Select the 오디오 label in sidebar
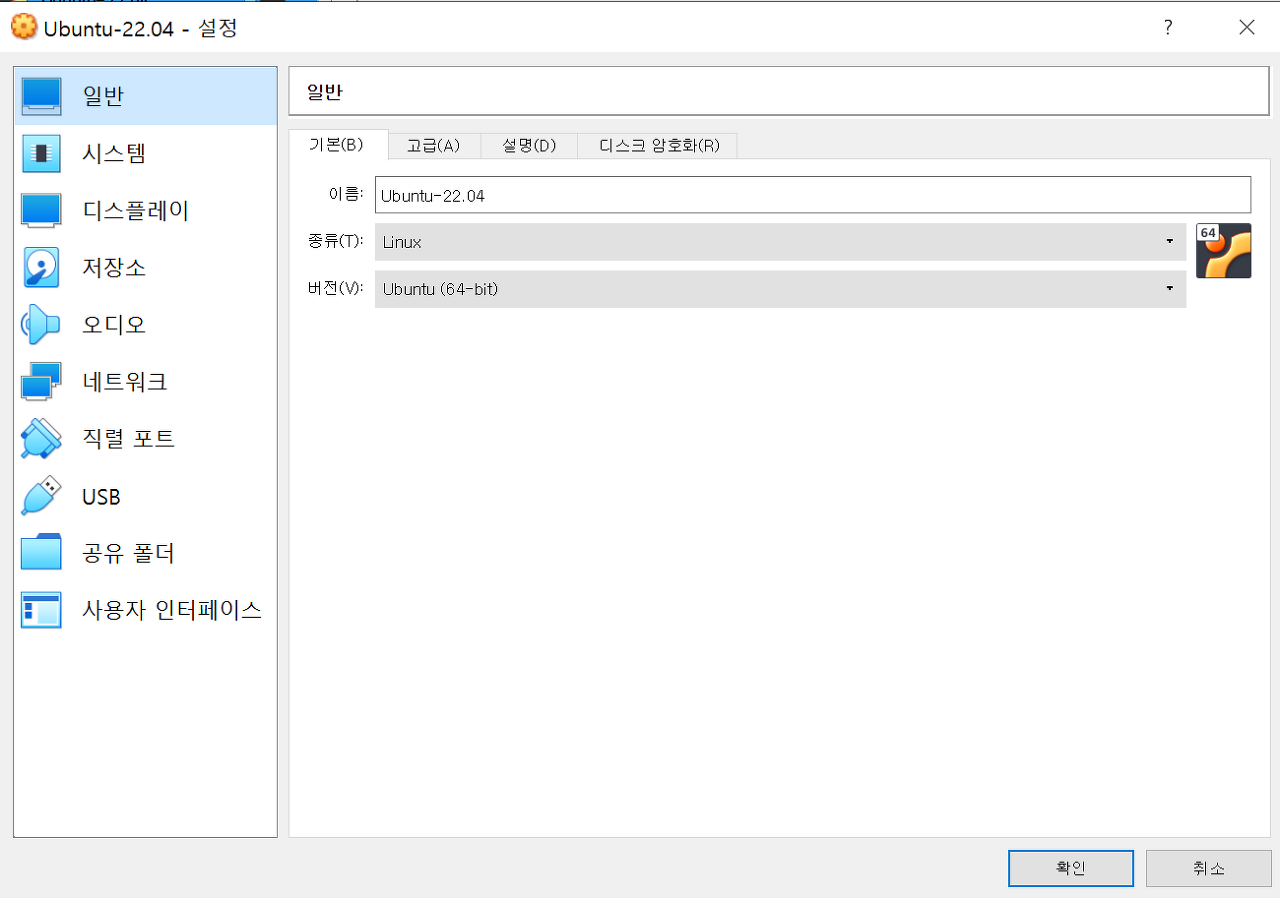Screen dimensions: 1280x898 click(x=114, y=324)
